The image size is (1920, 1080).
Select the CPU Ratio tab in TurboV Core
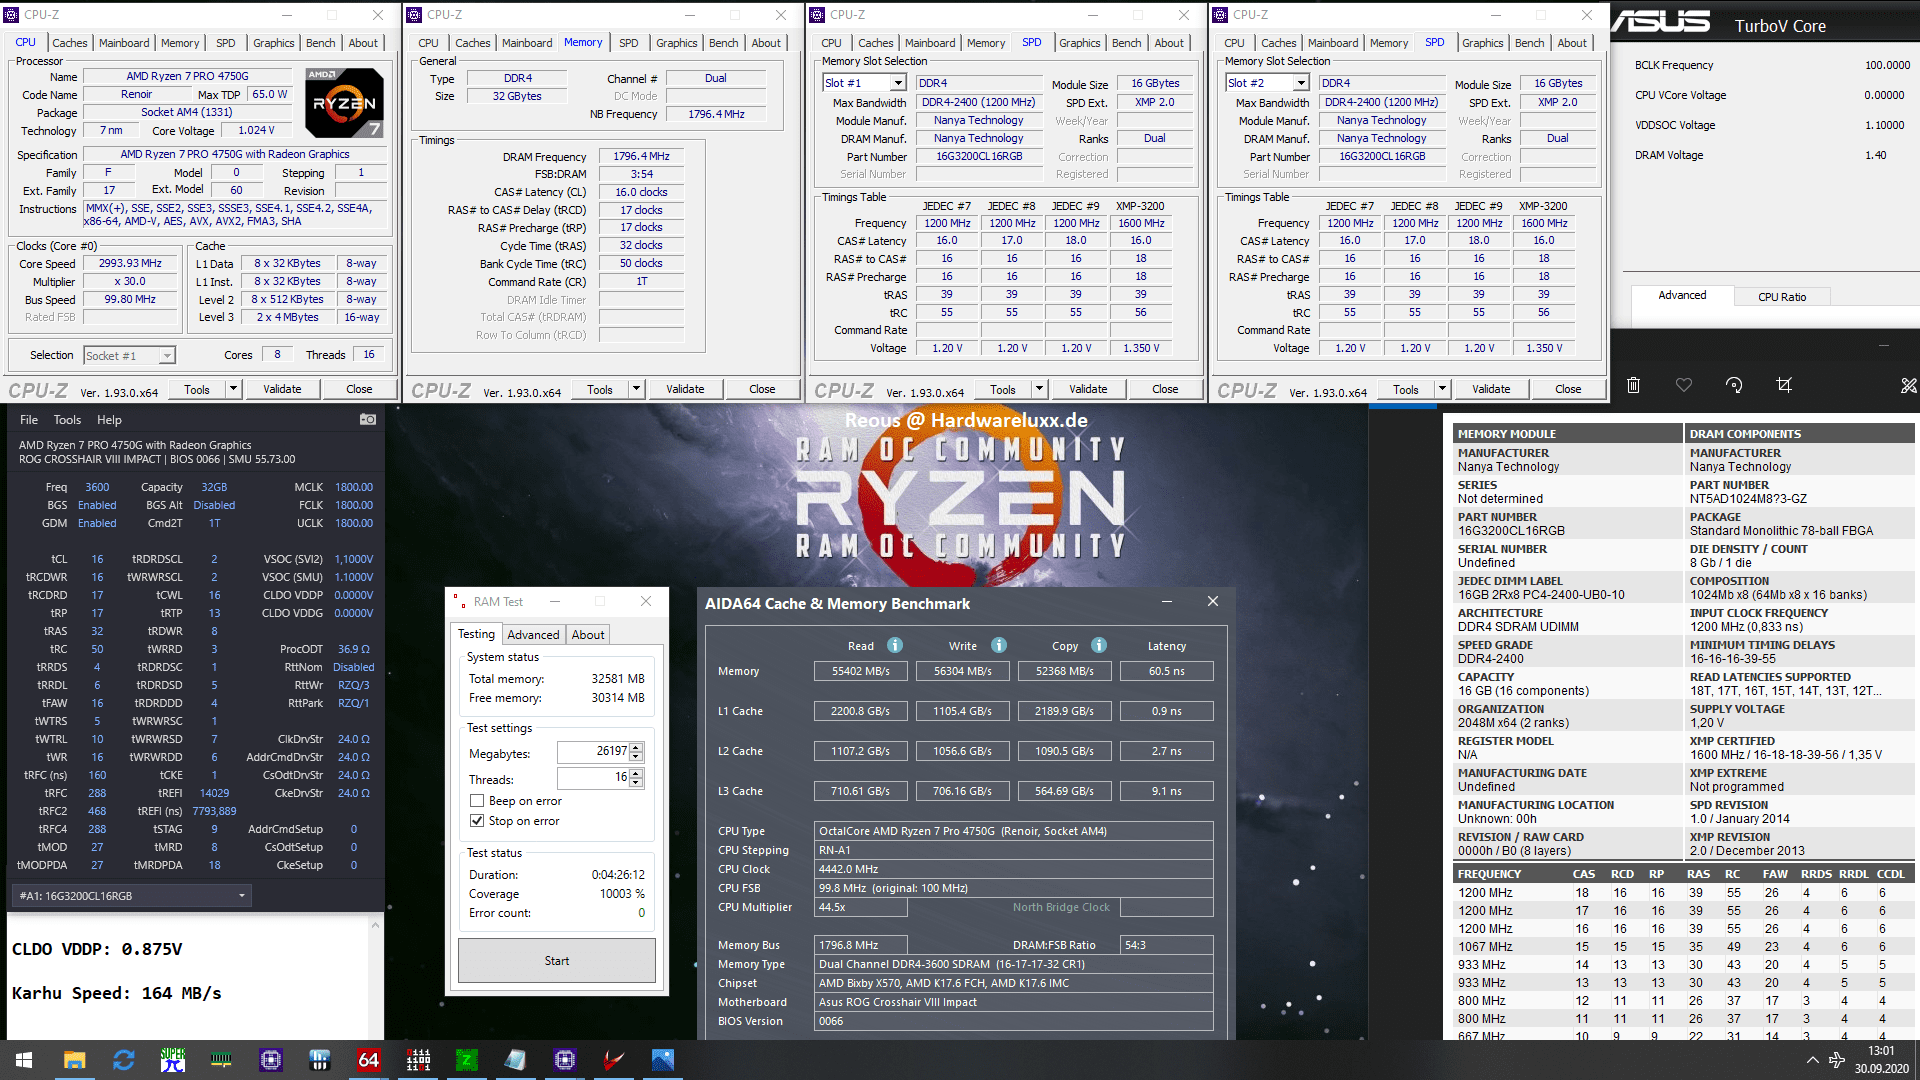[1782, 297]
